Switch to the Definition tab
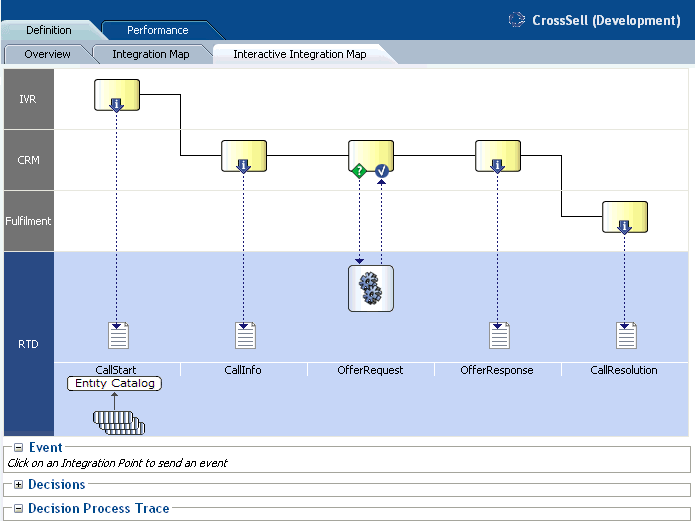 click(x=49, y=30)
